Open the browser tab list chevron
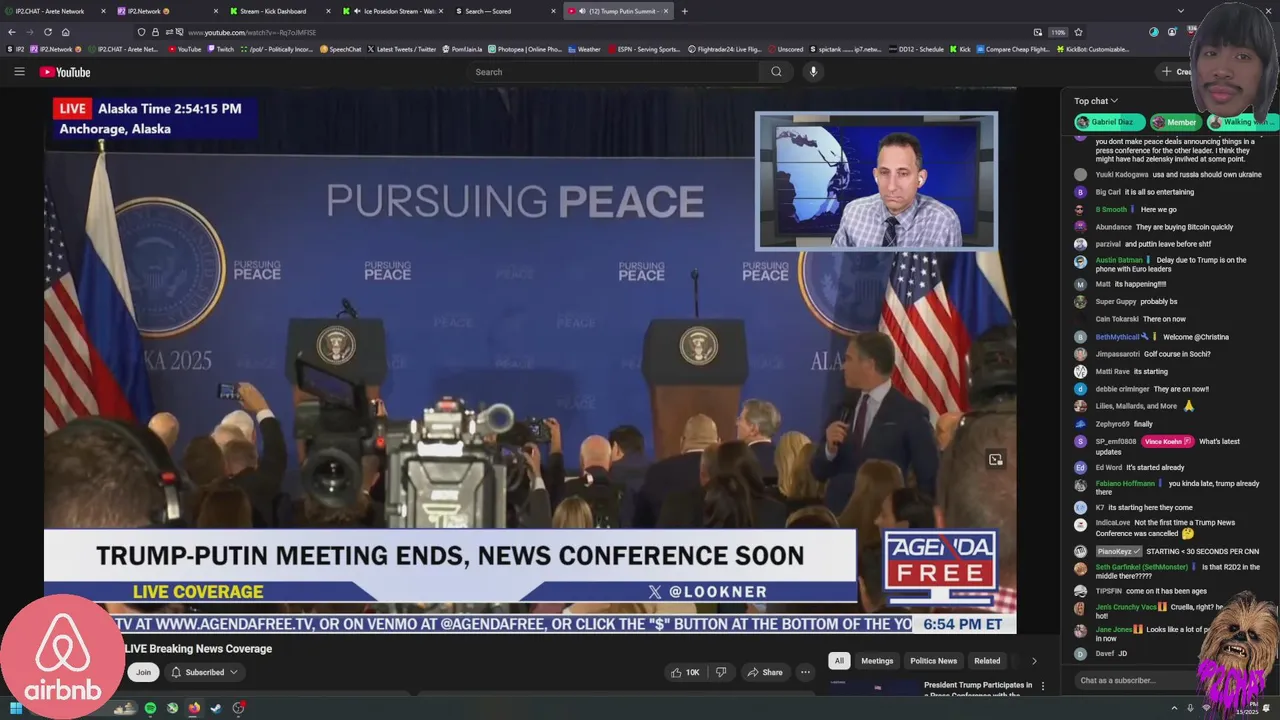Image resolution: width=1280 pixels, height=720 pixels. [x=1181, y=11]
